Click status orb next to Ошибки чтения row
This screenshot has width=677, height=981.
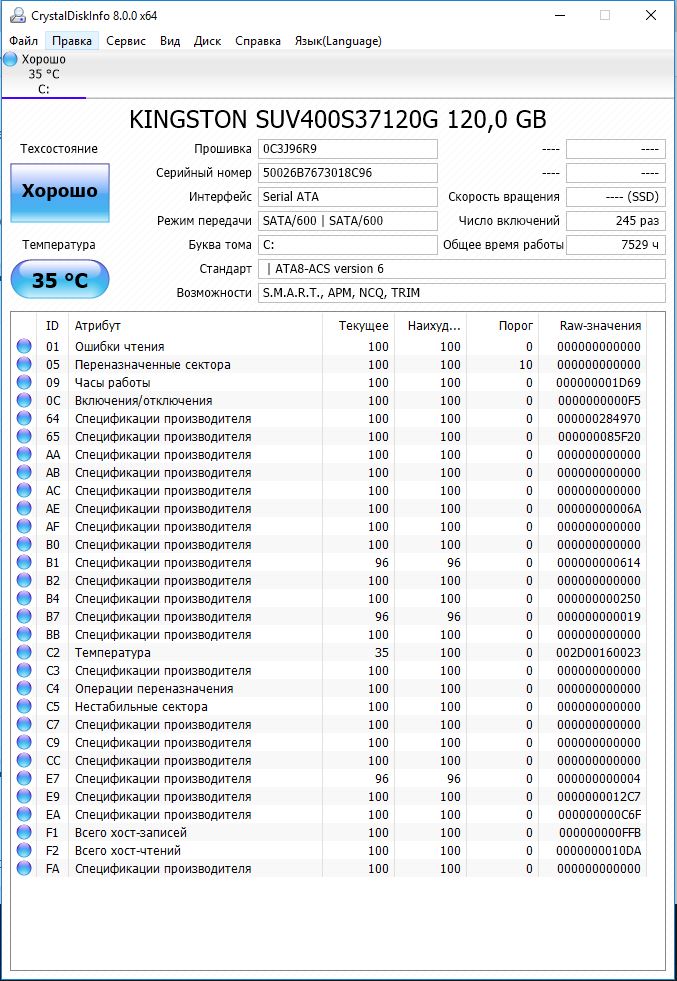[x=24, y=347]
